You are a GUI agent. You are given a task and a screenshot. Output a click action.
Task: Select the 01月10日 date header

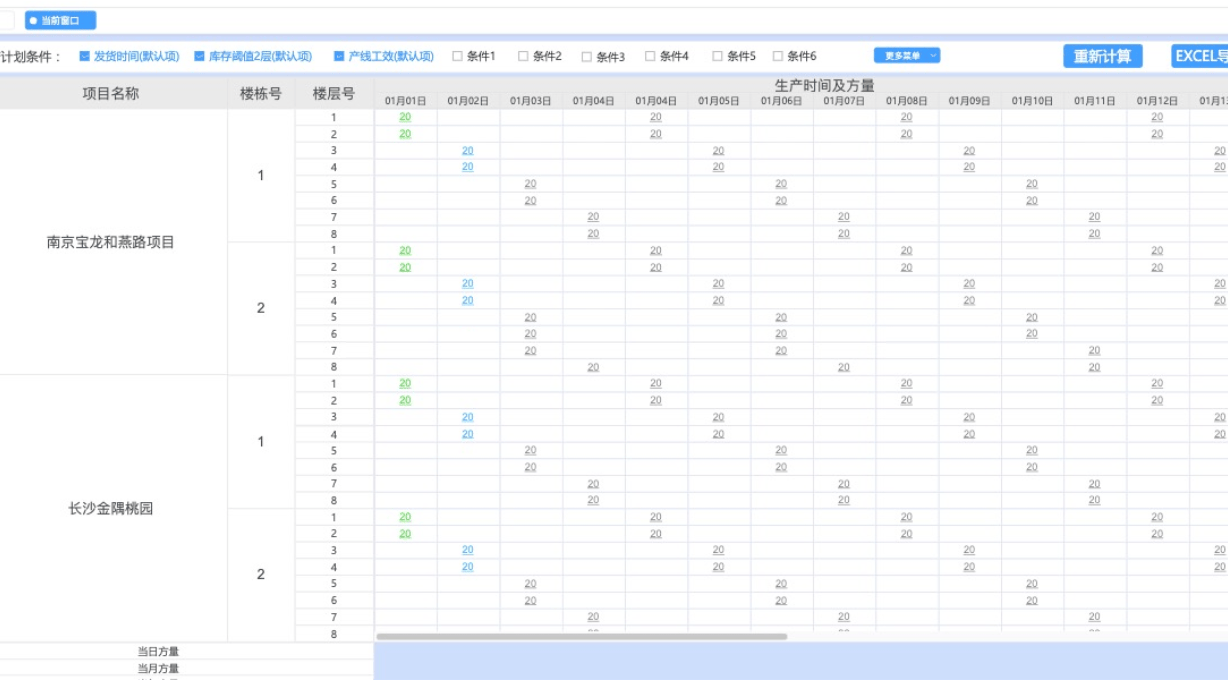tap(1033, 101)
